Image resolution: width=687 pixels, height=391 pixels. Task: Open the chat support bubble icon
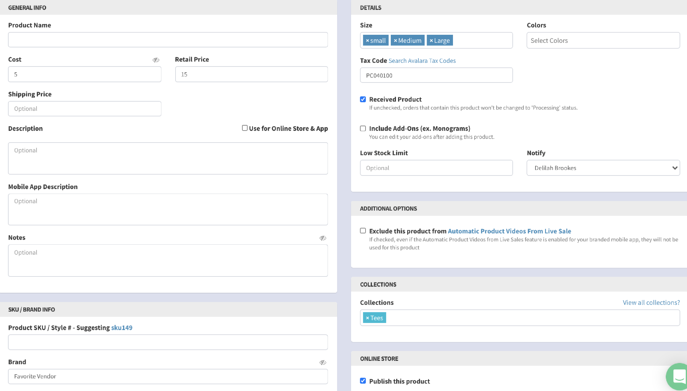click(x=677, y=376)
